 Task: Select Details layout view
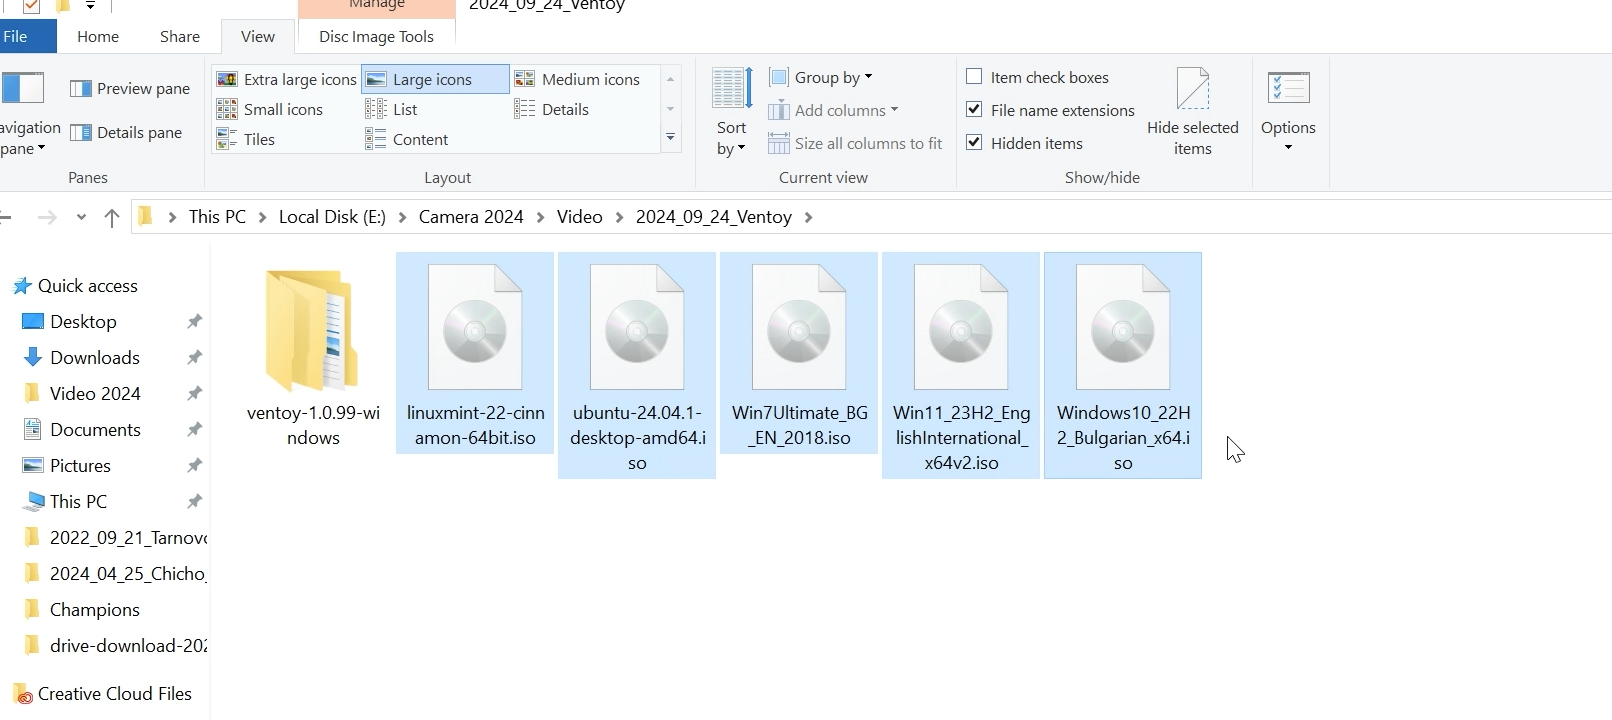click(552, 109)
